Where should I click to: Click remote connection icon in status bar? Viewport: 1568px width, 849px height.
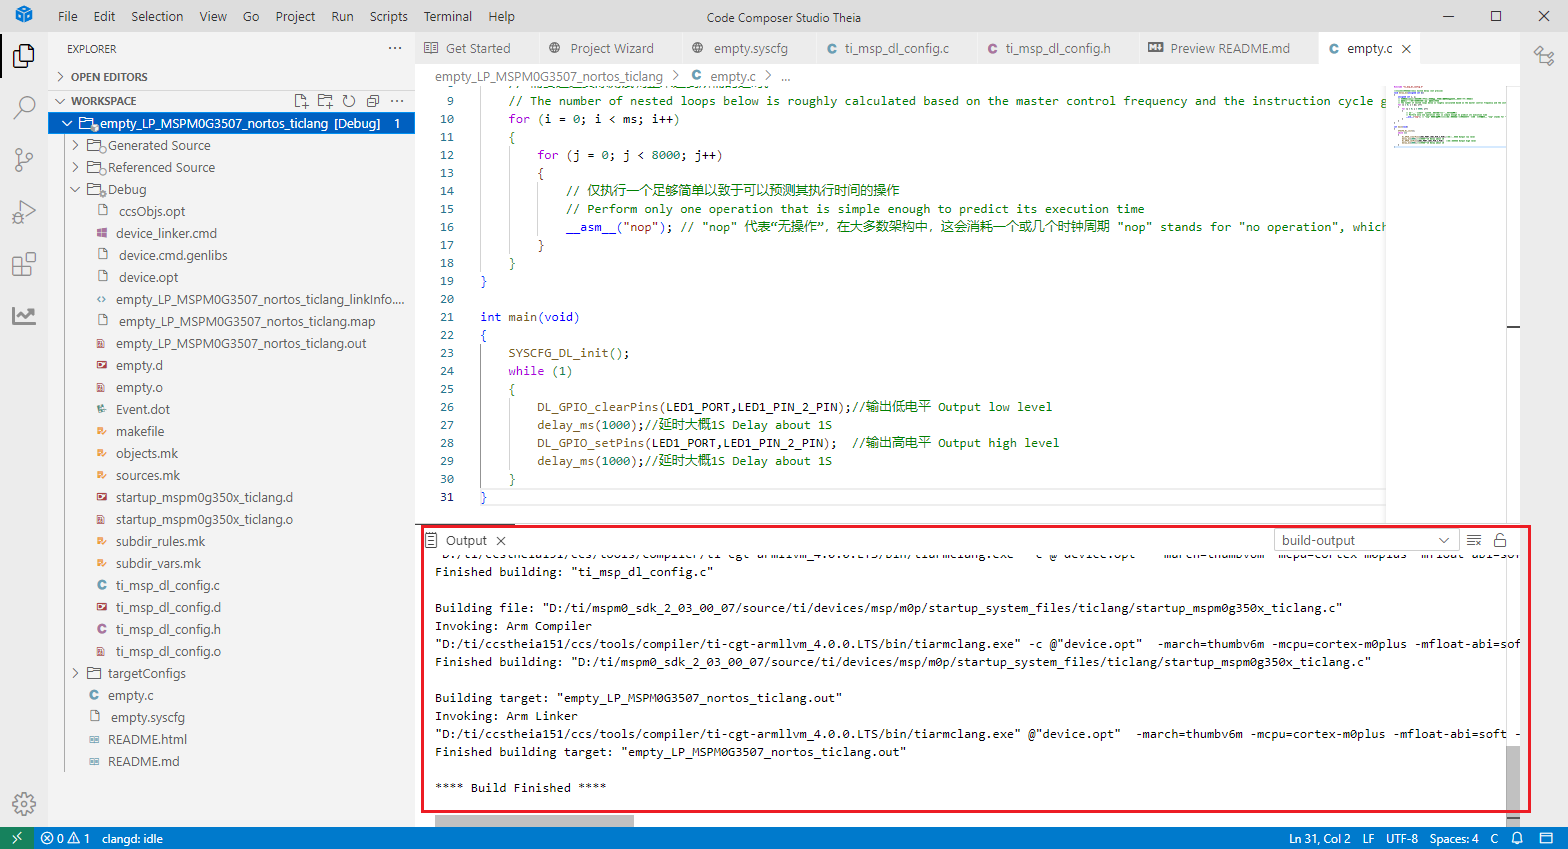pyautogui.click(x=16, y=838)
